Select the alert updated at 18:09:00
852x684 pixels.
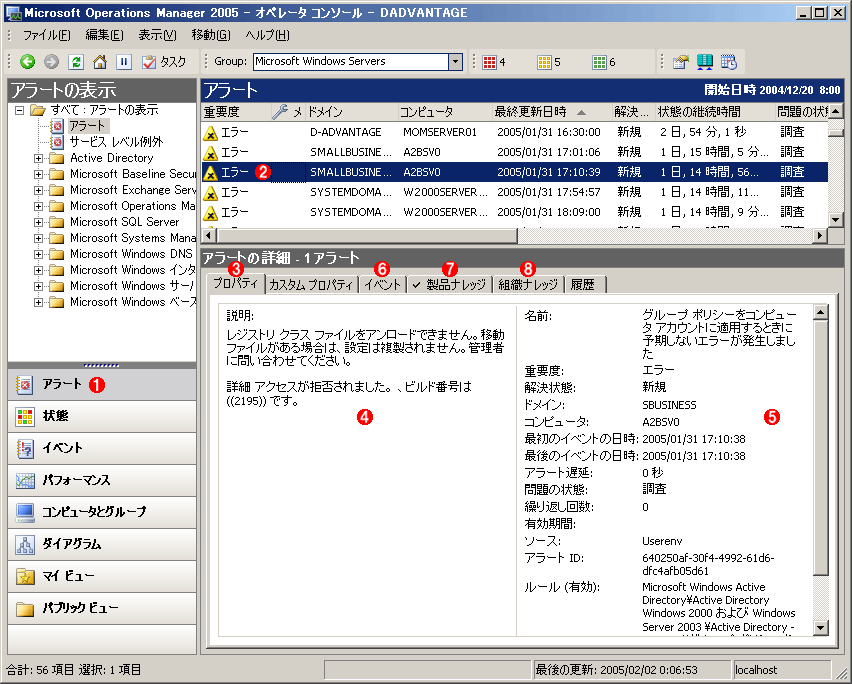click(515, 212)
